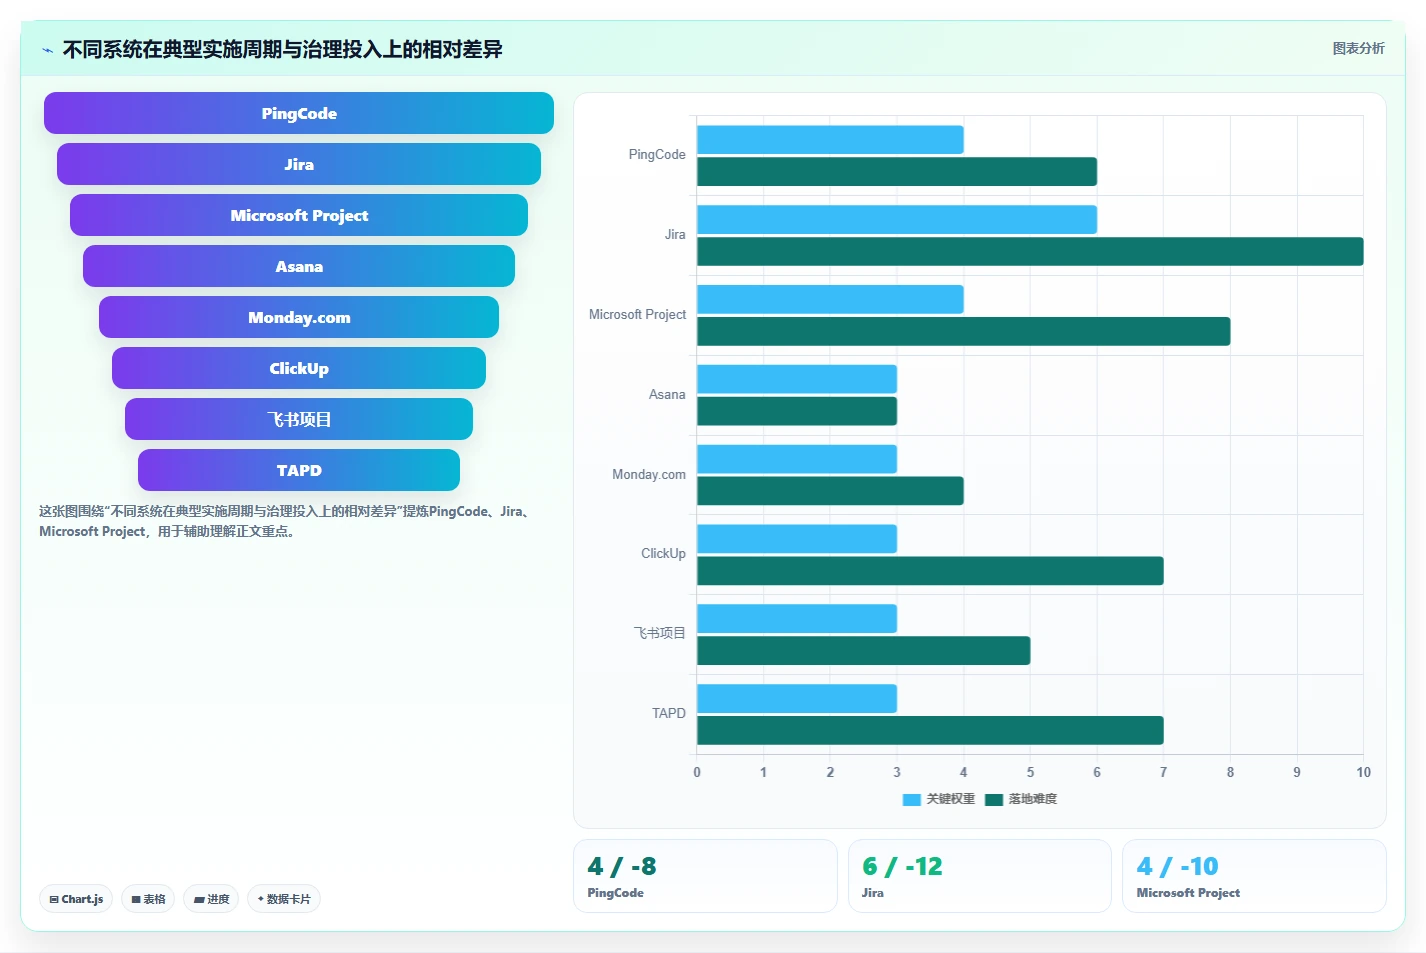
Task: Click 飞书项目's blue bar
Action: point(797,619)
